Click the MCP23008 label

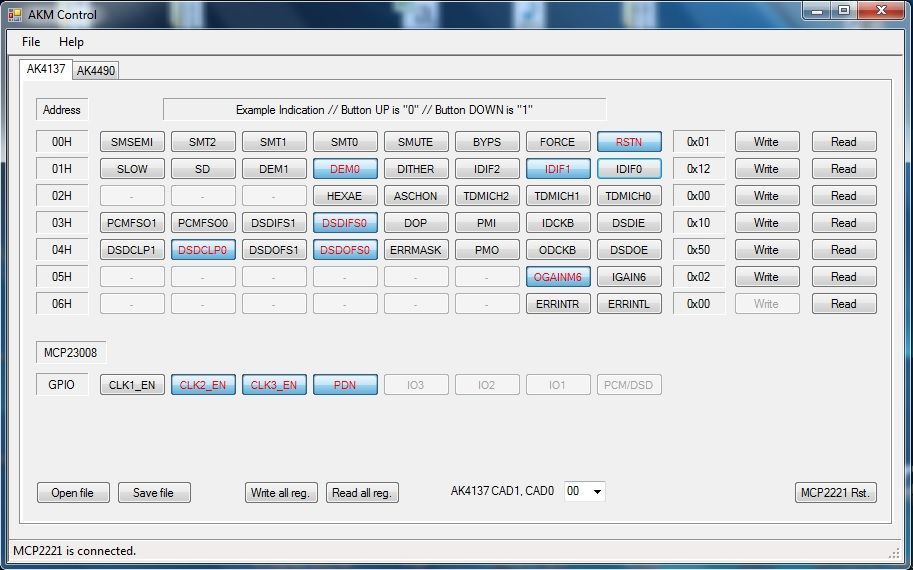(70, 352)
